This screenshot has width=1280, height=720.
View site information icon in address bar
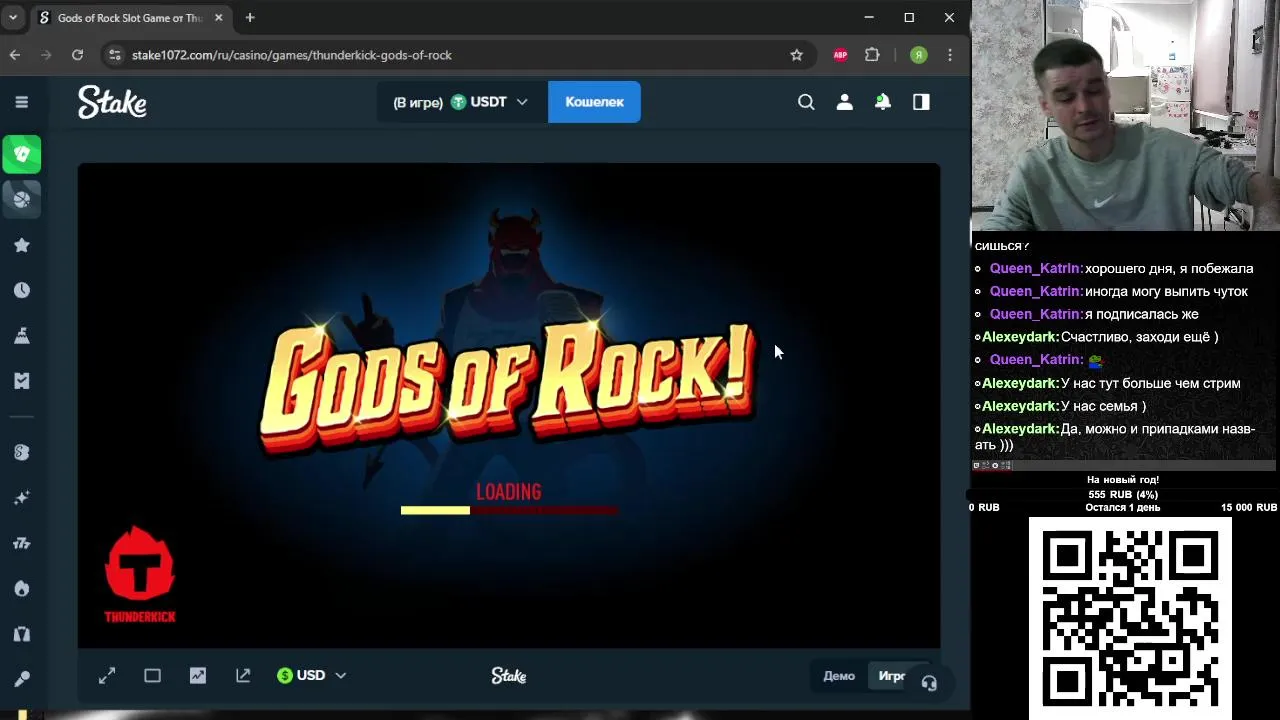115,55
